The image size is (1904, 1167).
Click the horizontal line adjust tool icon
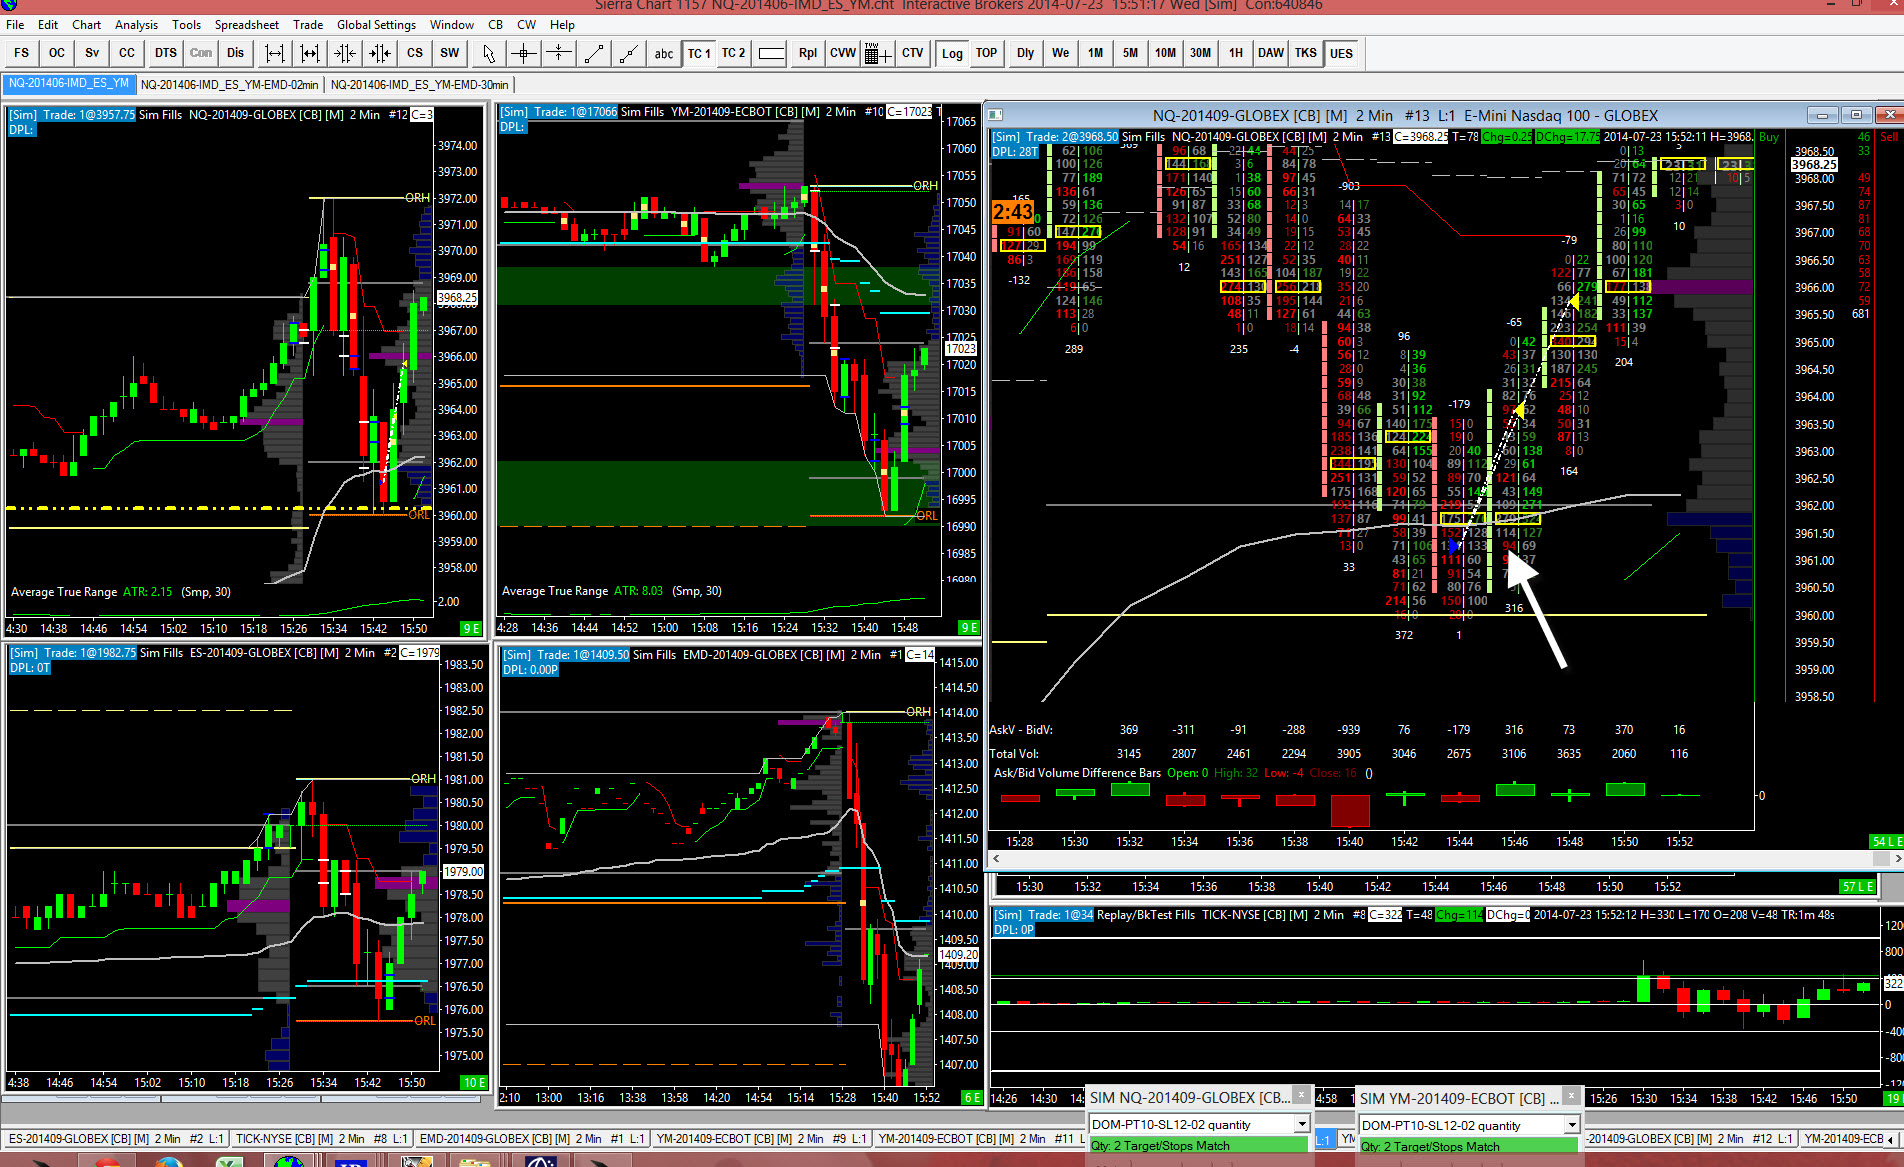[x=558, y=53]
